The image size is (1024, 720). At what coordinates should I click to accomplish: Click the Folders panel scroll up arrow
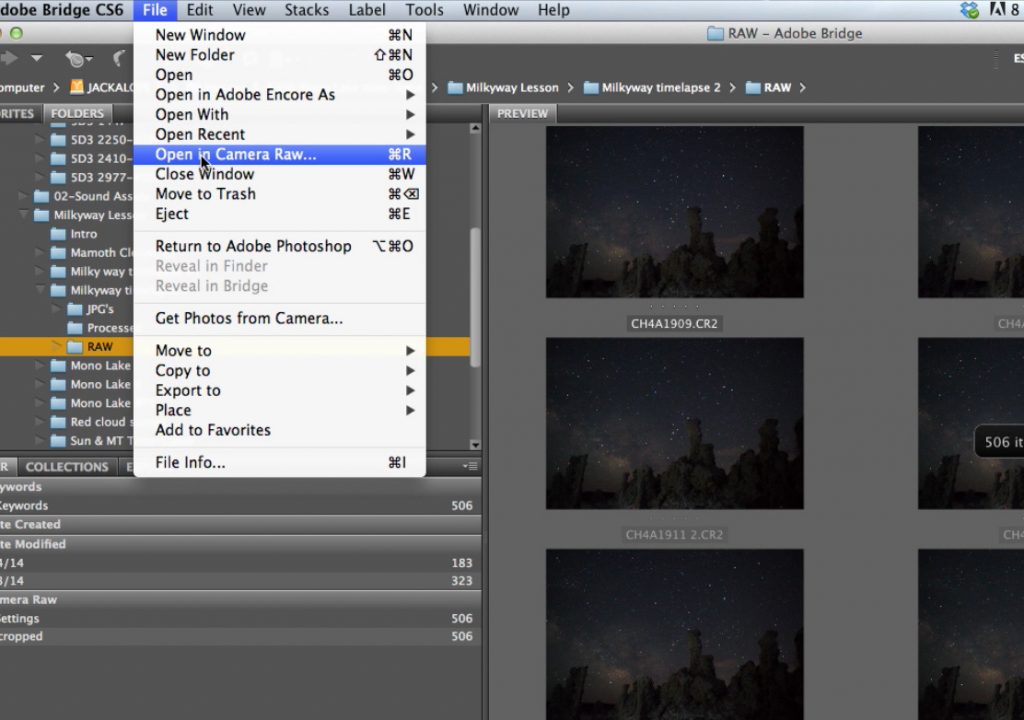click(475, 129)
